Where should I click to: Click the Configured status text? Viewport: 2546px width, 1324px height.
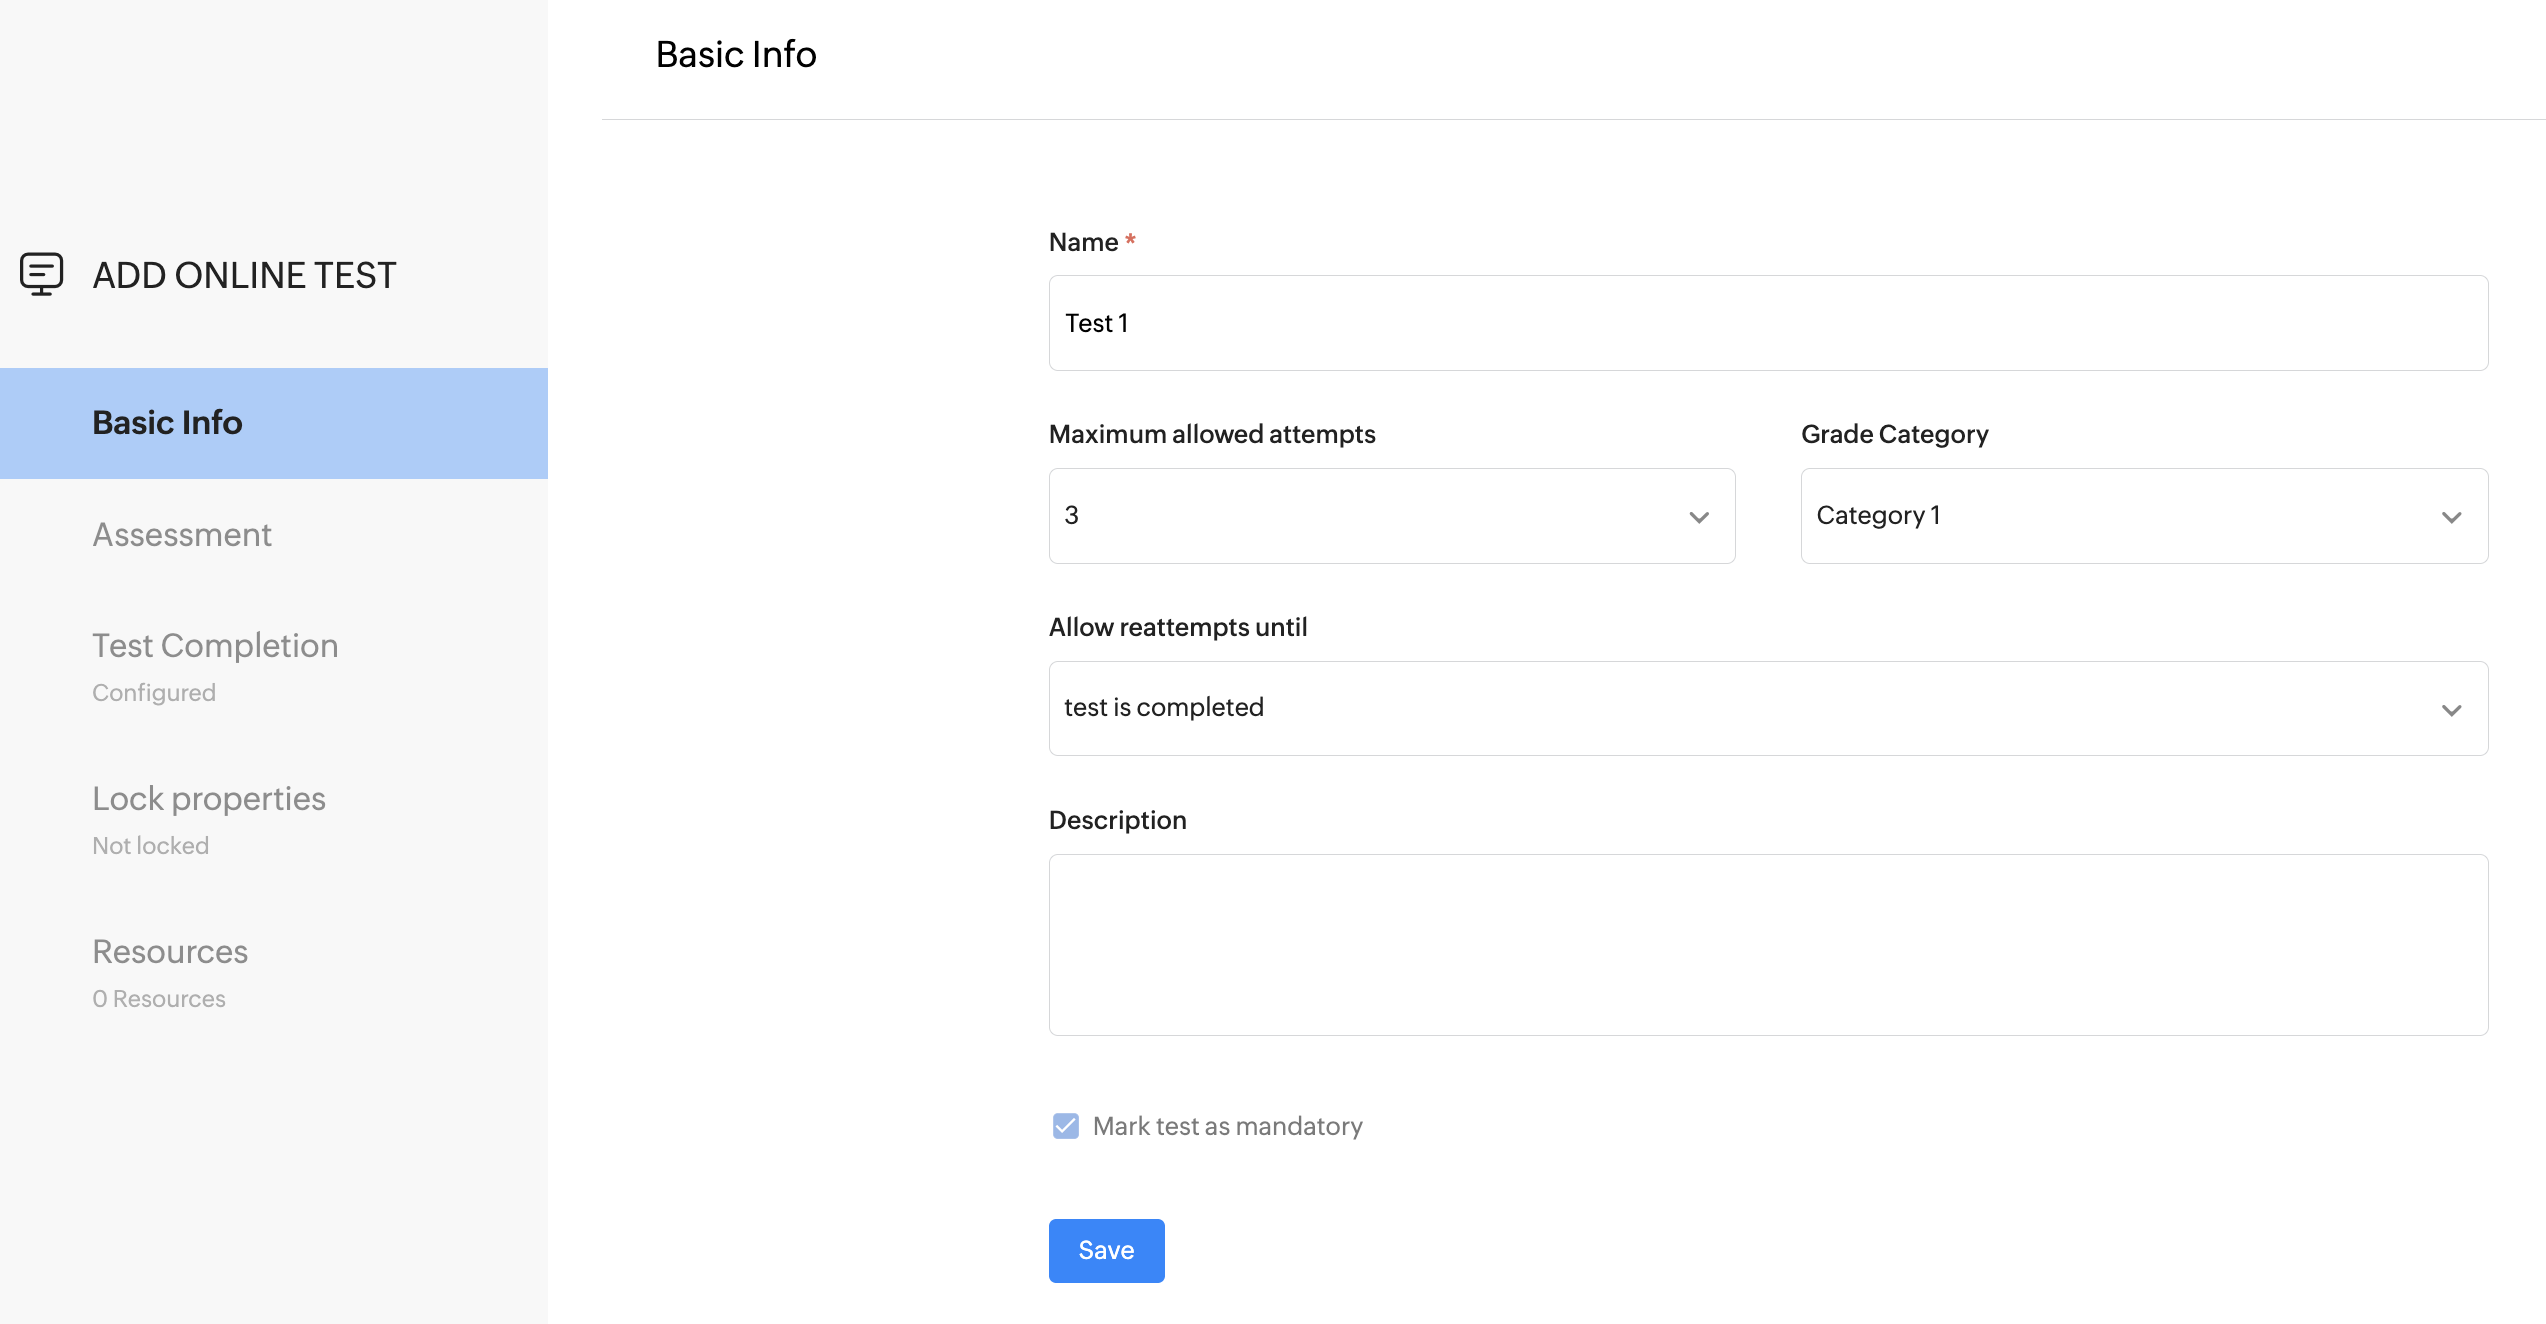pos(154,693)
